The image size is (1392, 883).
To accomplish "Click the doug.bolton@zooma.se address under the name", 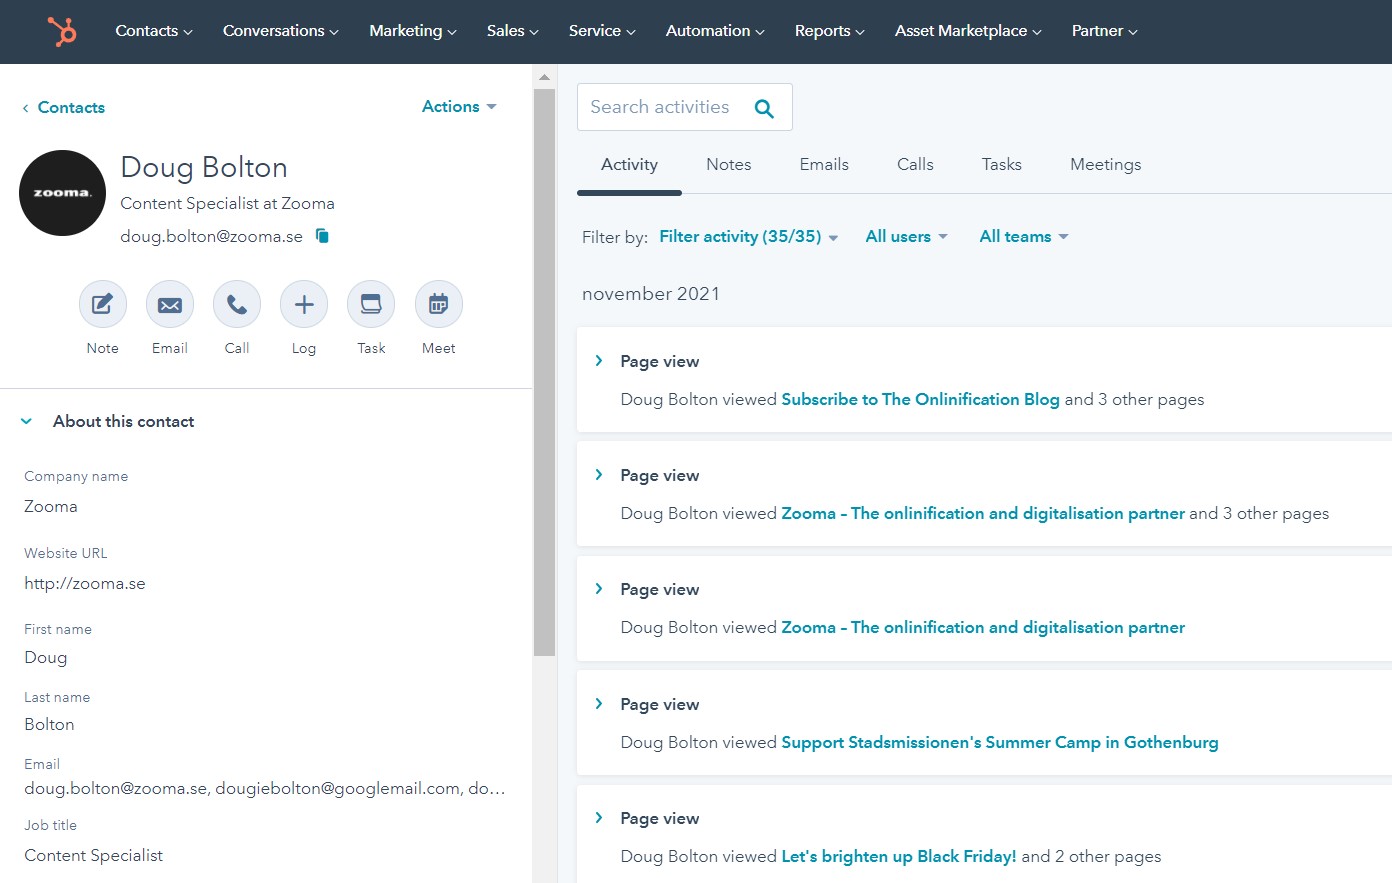I will [x=211, y=236].
